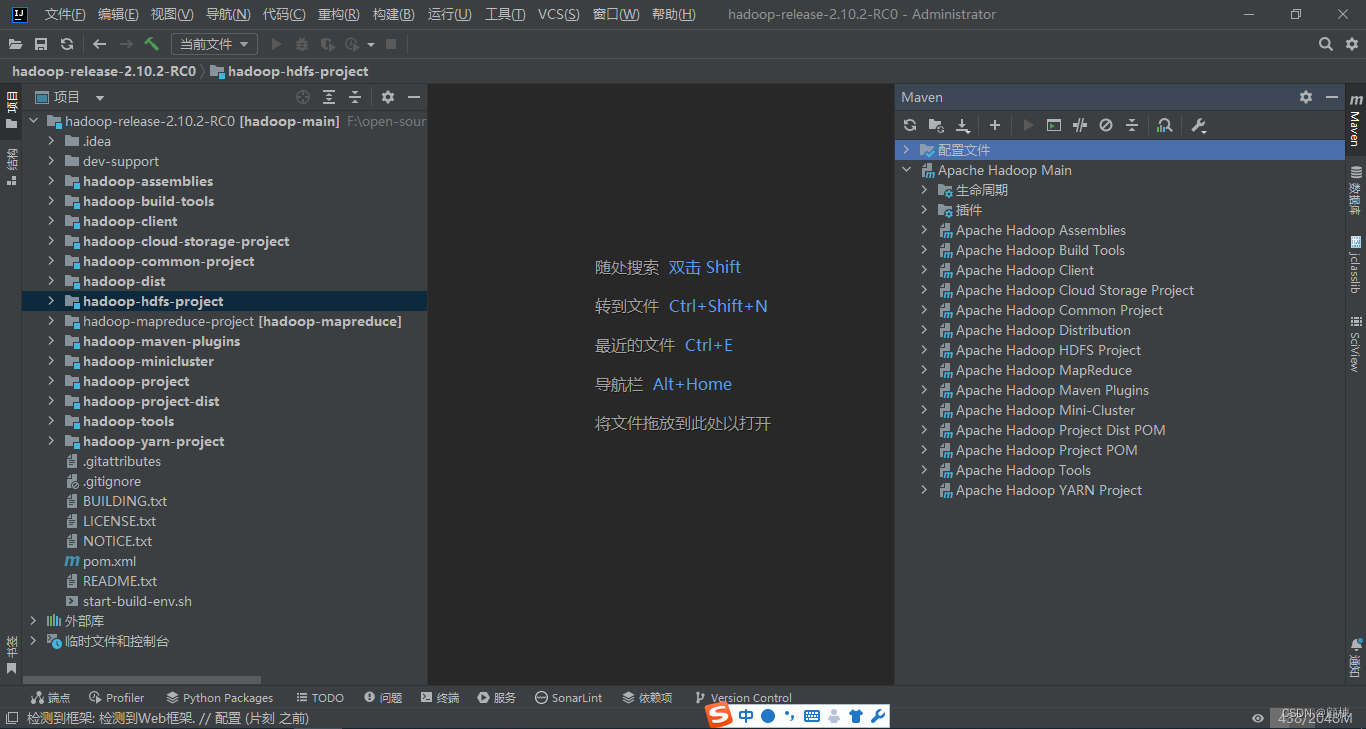The image size is (1366, 729).
Task: Open the SonarLint tool window
Action: [569, 698]
